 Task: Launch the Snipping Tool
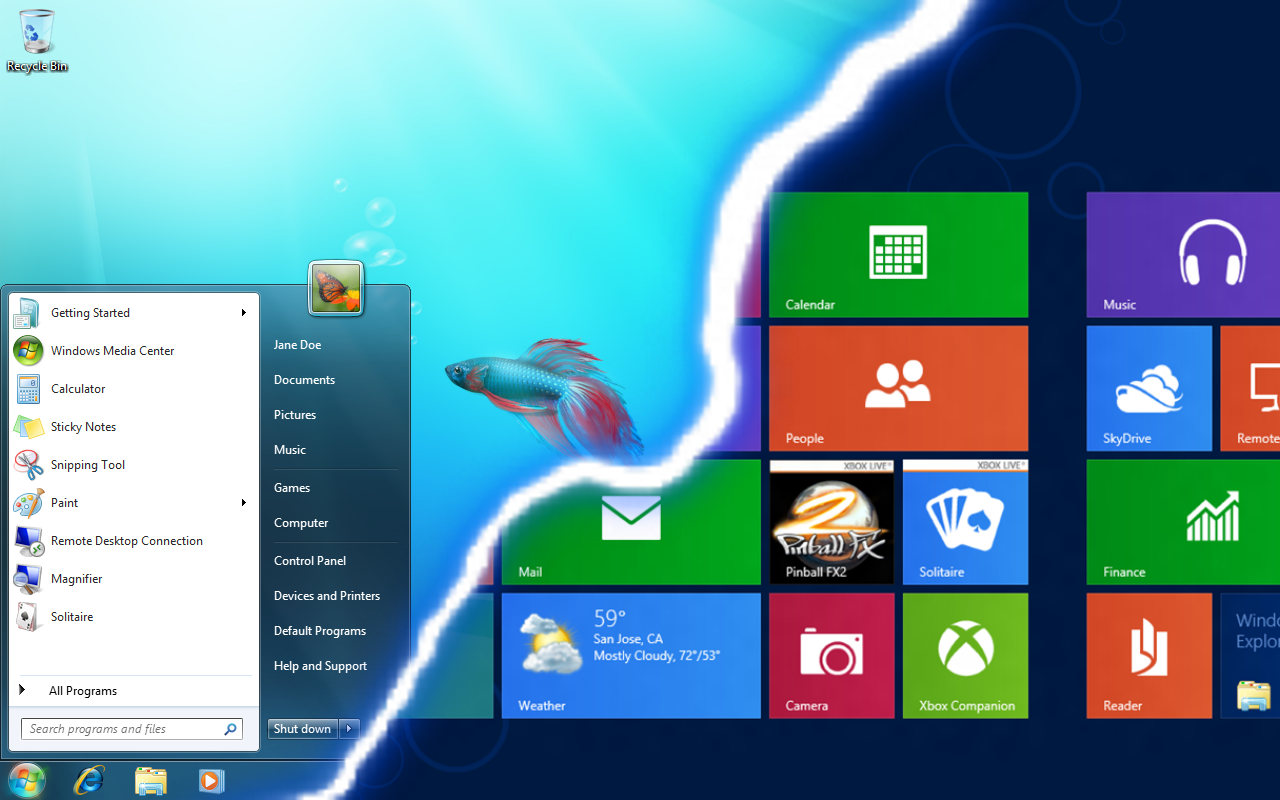point(134,465)
